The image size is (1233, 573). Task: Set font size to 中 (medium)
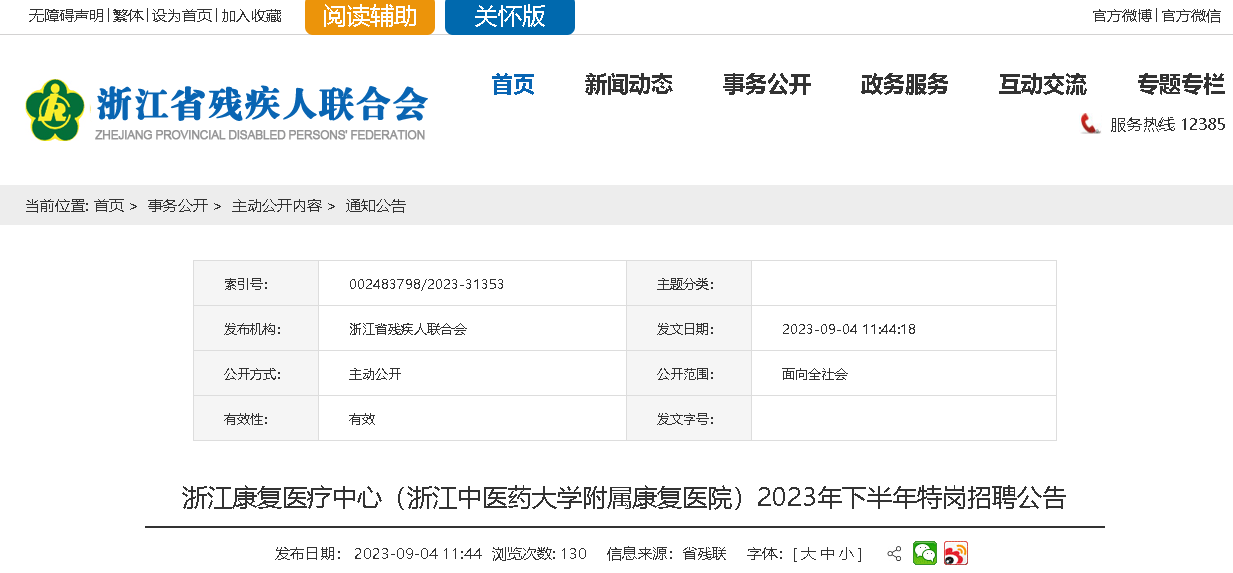(826, 554)
